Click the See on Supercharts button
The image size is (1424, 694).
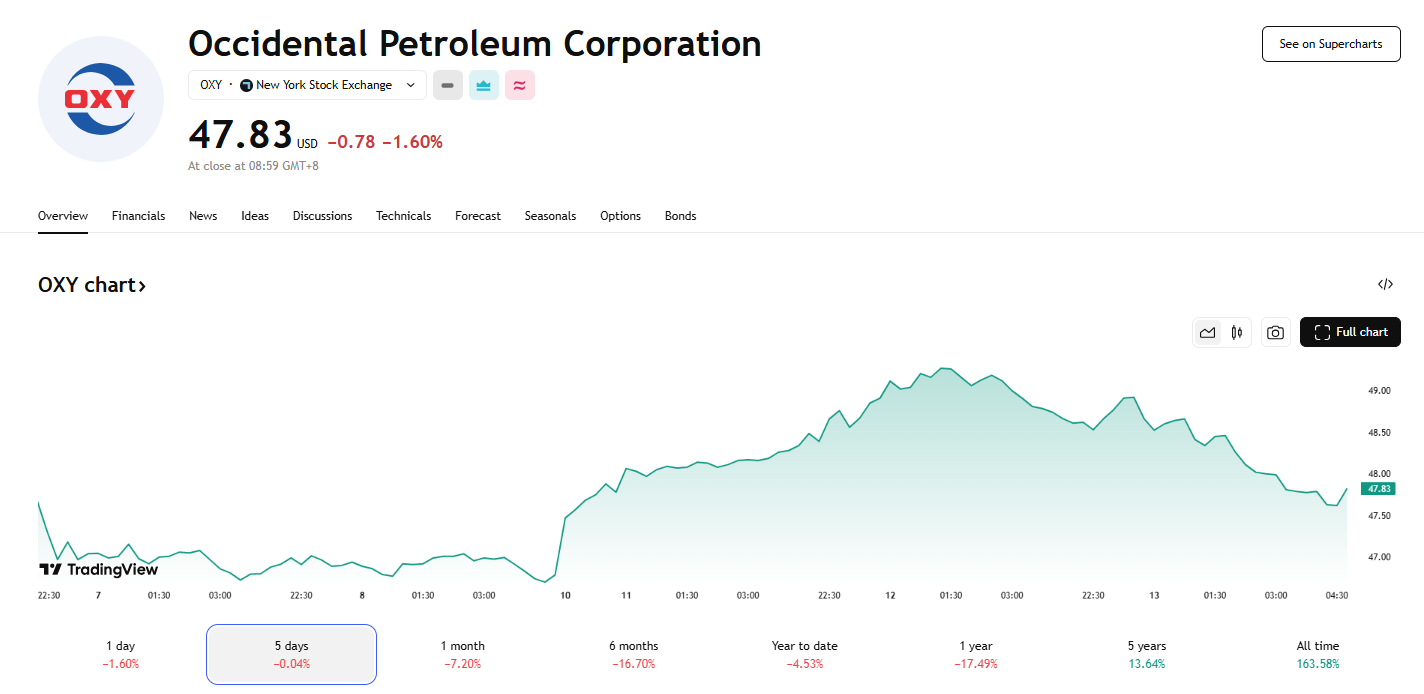click(x=1330, y=44)
